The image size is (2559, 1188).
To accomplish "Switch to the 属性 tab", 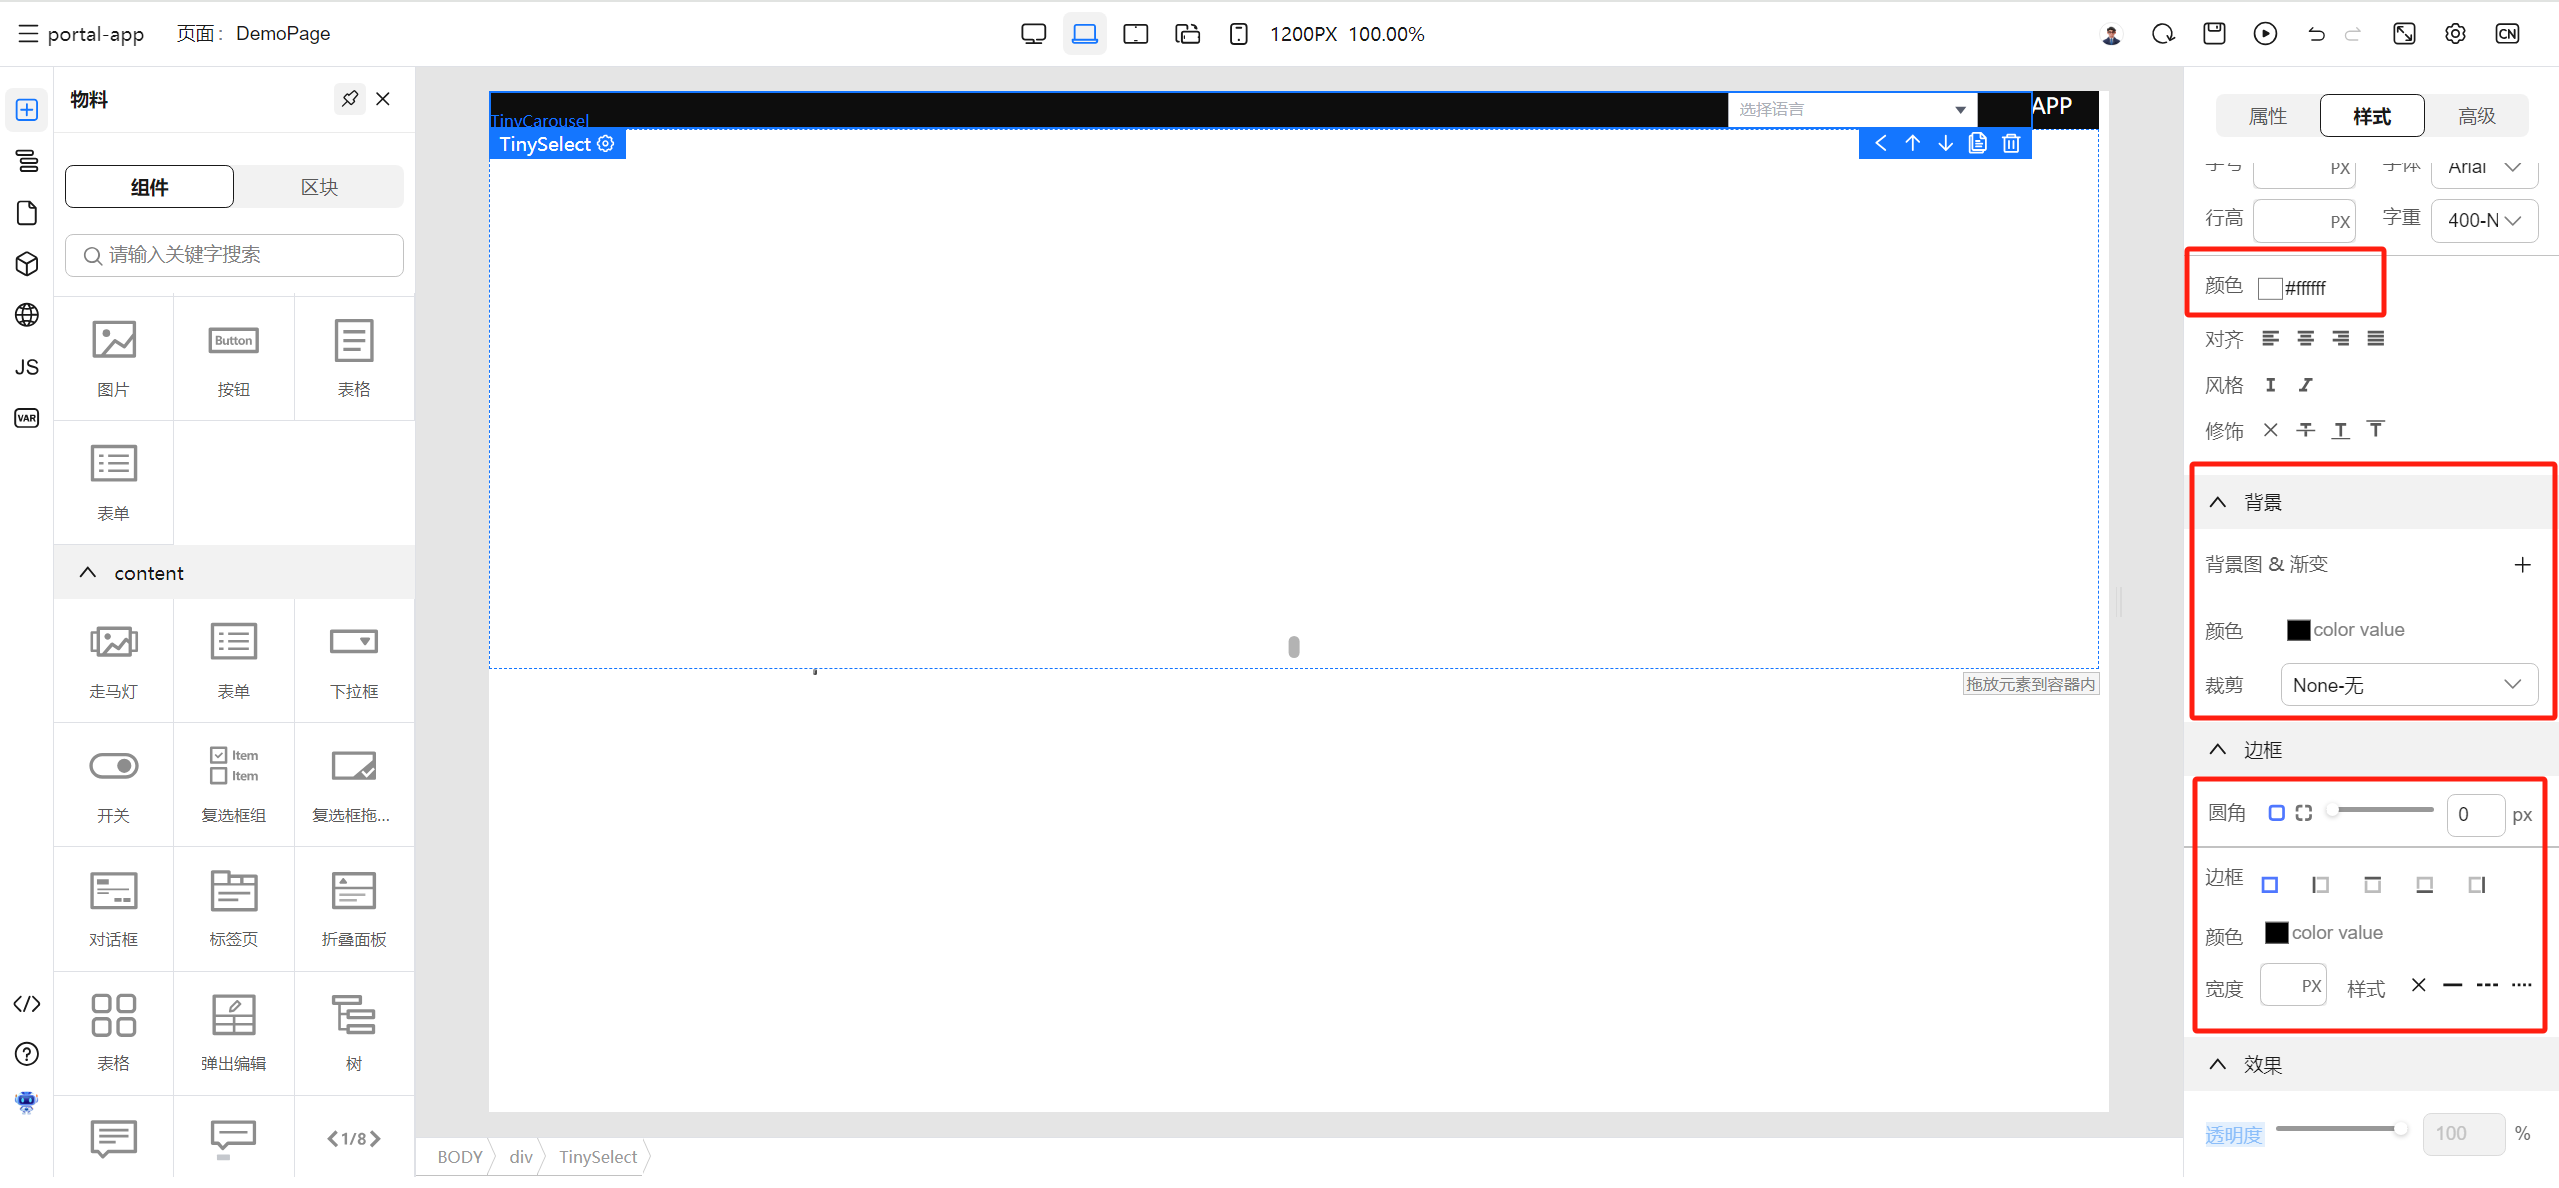I will tap(2267, 116).
